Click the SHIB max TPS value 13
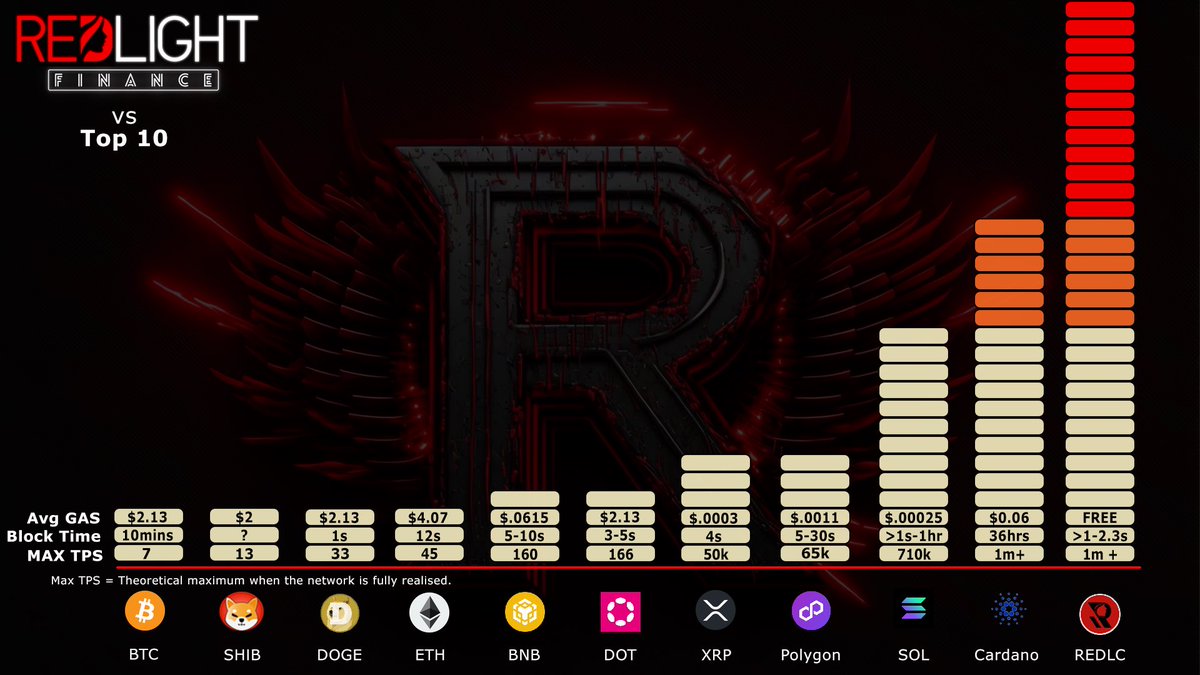Viewport: 1200px width, 675px height. tap(243, 553)
